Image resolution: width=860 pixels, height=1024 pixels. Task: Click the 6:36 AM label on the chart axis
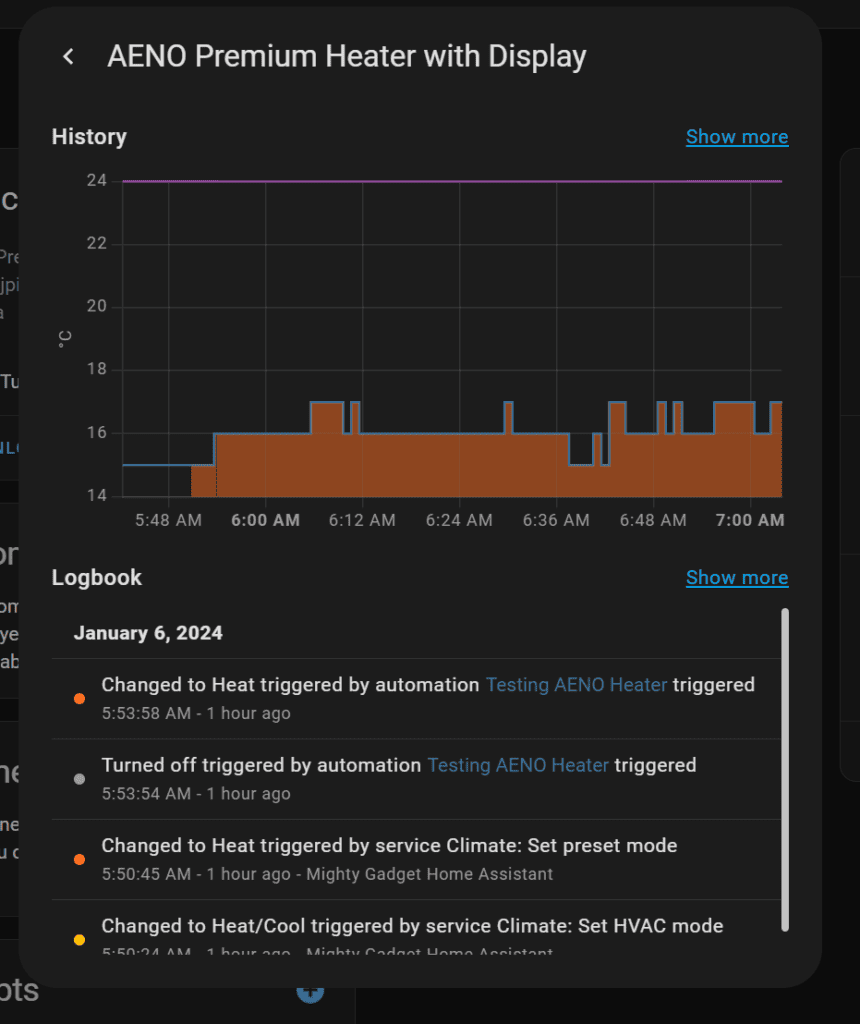pos(556,520)
